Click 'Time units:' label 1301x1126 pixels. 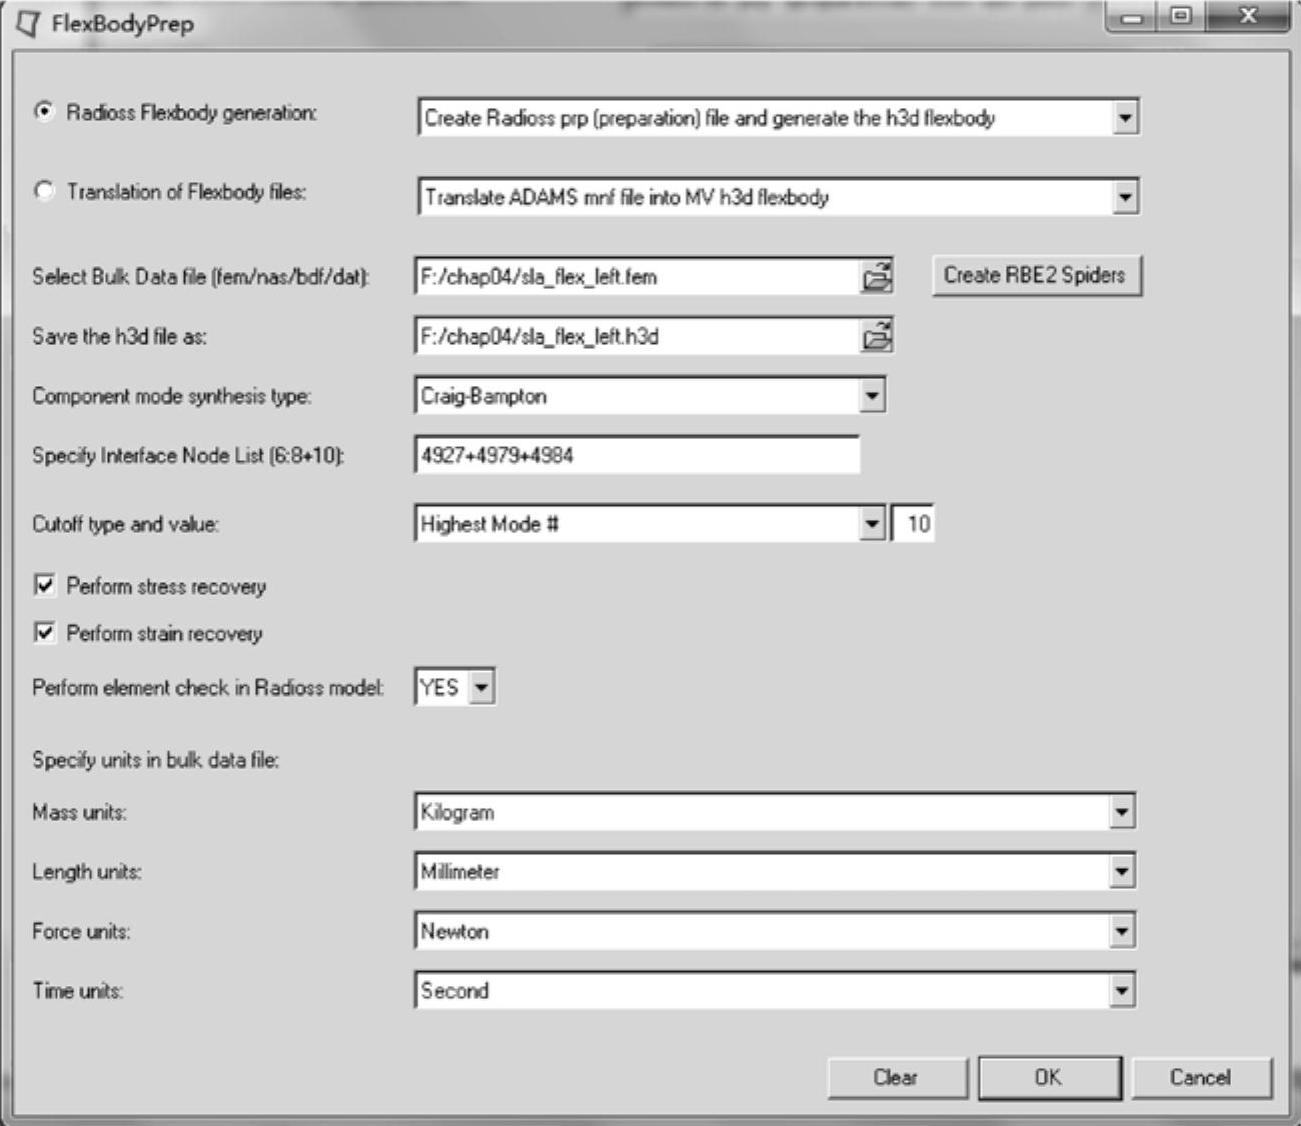77,991
